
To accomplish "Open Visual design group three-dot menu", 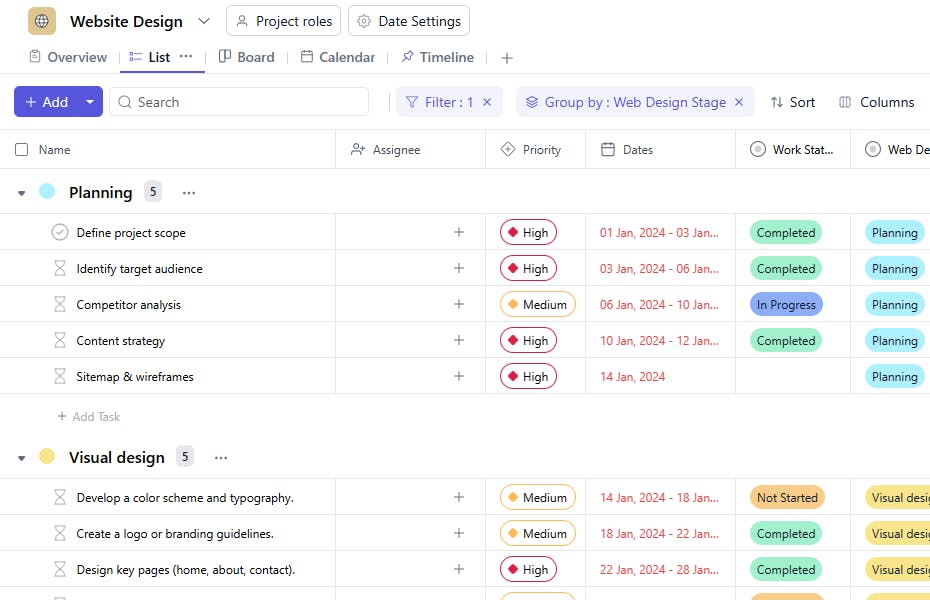I will click(221, 458).
